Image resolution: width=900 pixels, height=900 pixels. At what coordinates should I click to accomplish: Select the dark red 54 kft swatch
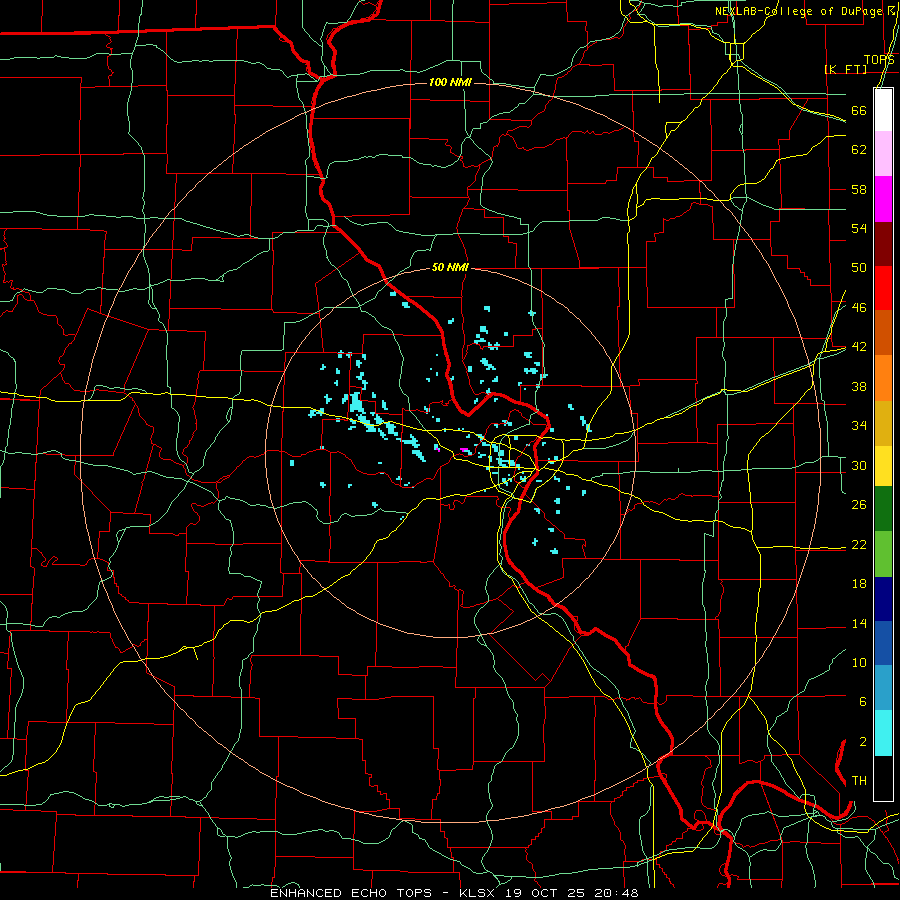883,244
